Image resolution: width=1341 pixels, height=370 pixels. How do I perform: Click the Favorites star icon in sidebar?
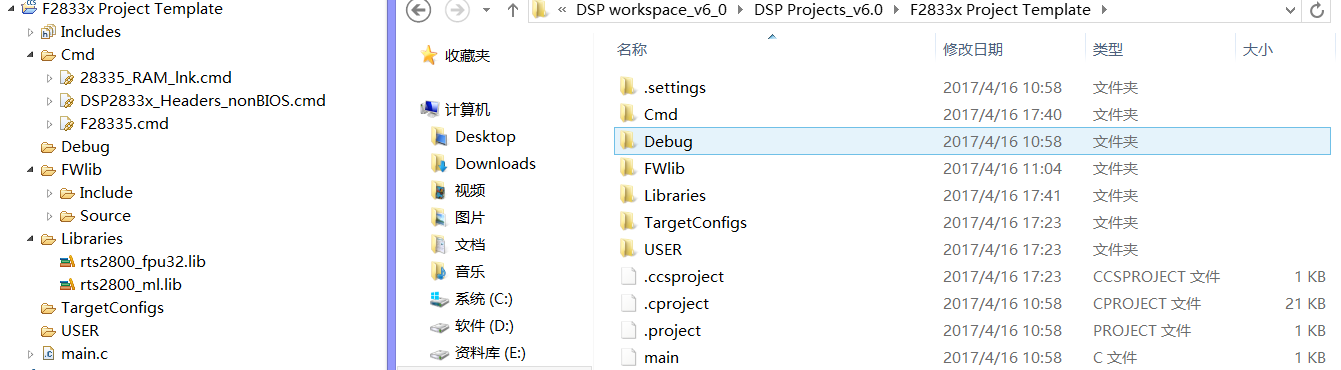click(x=429, y=55)
